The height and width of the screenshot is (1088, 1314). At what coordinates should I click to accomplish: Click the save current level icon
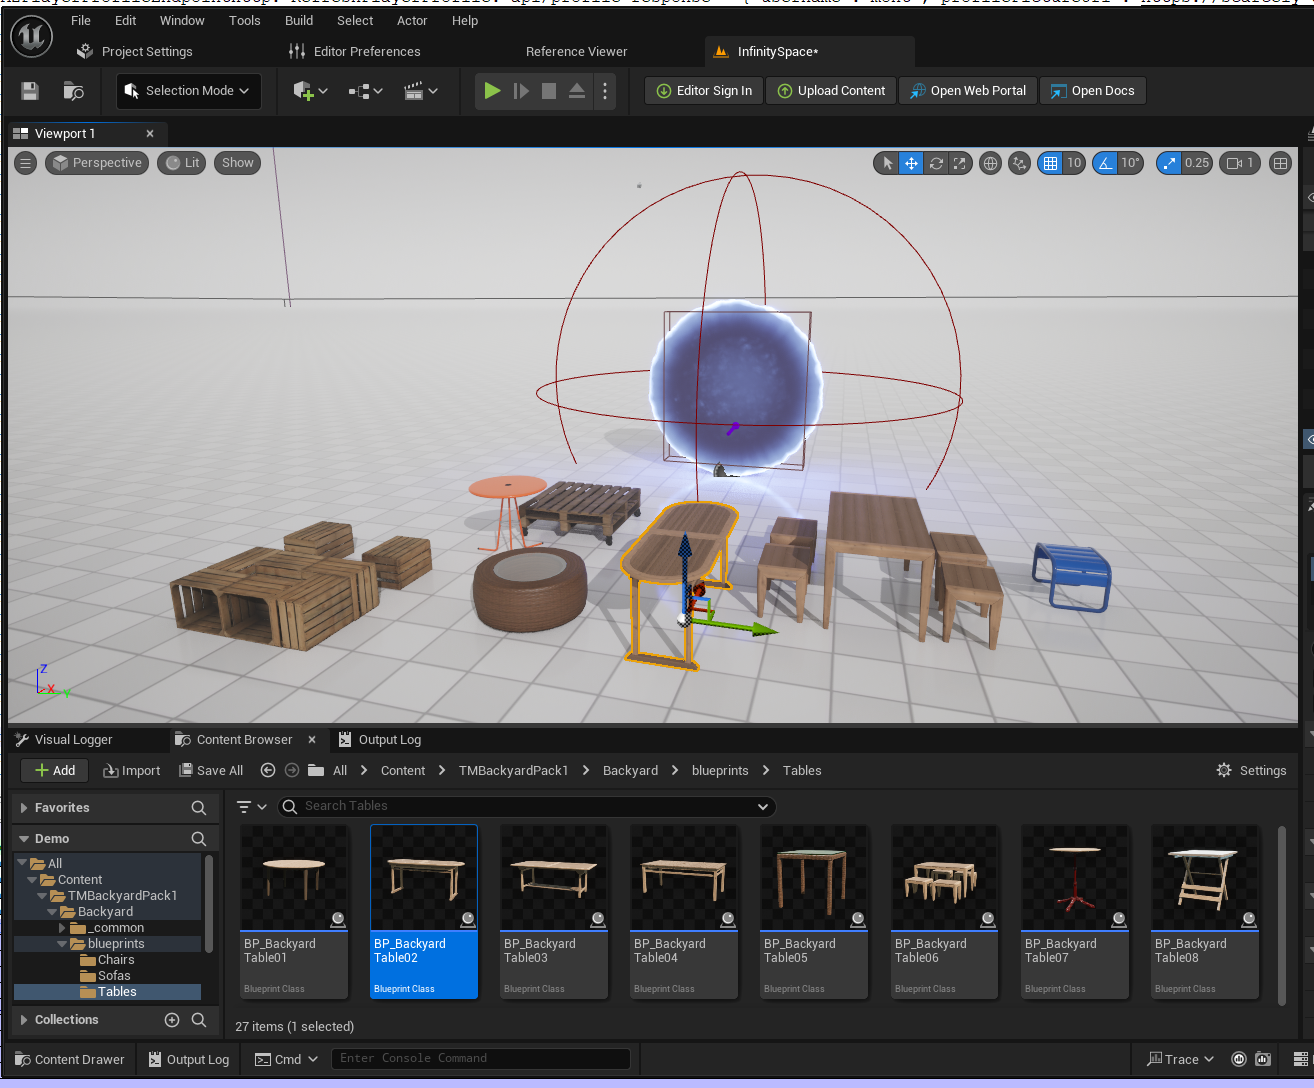30,91
